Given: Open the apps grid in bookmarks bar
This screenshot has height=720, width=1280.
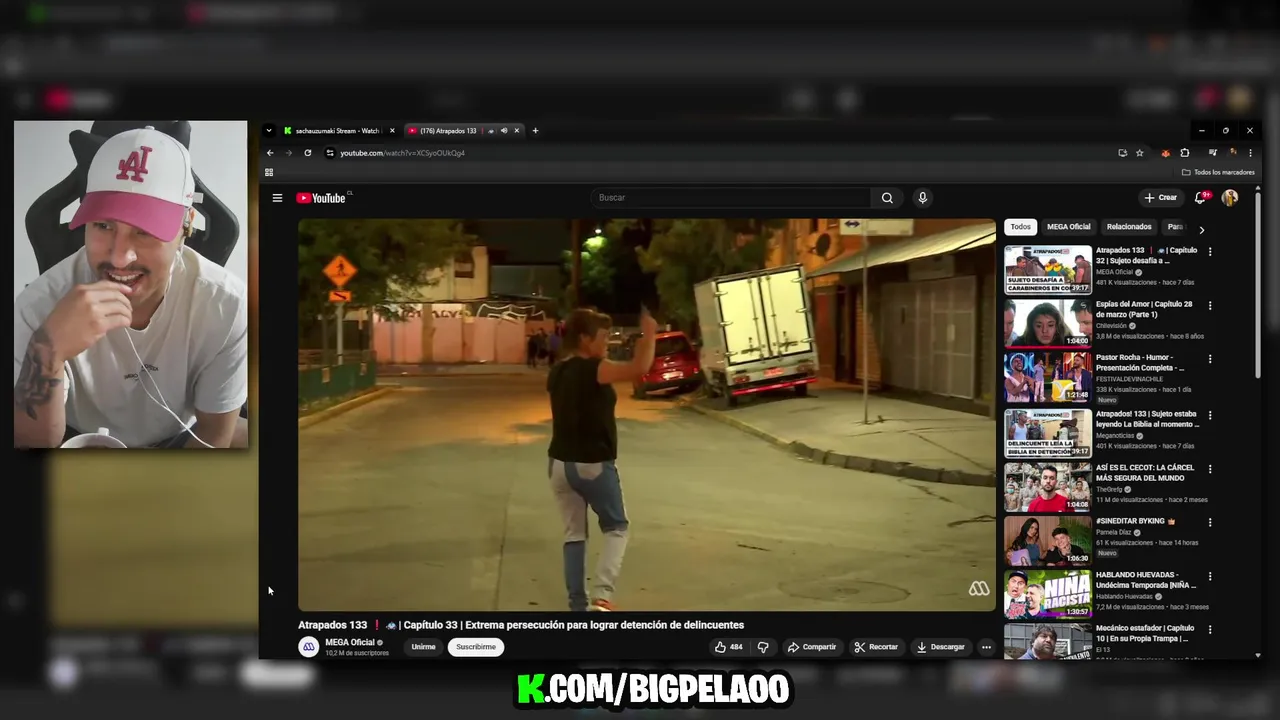Looking at the screenshot, I should tap(269, 172).
